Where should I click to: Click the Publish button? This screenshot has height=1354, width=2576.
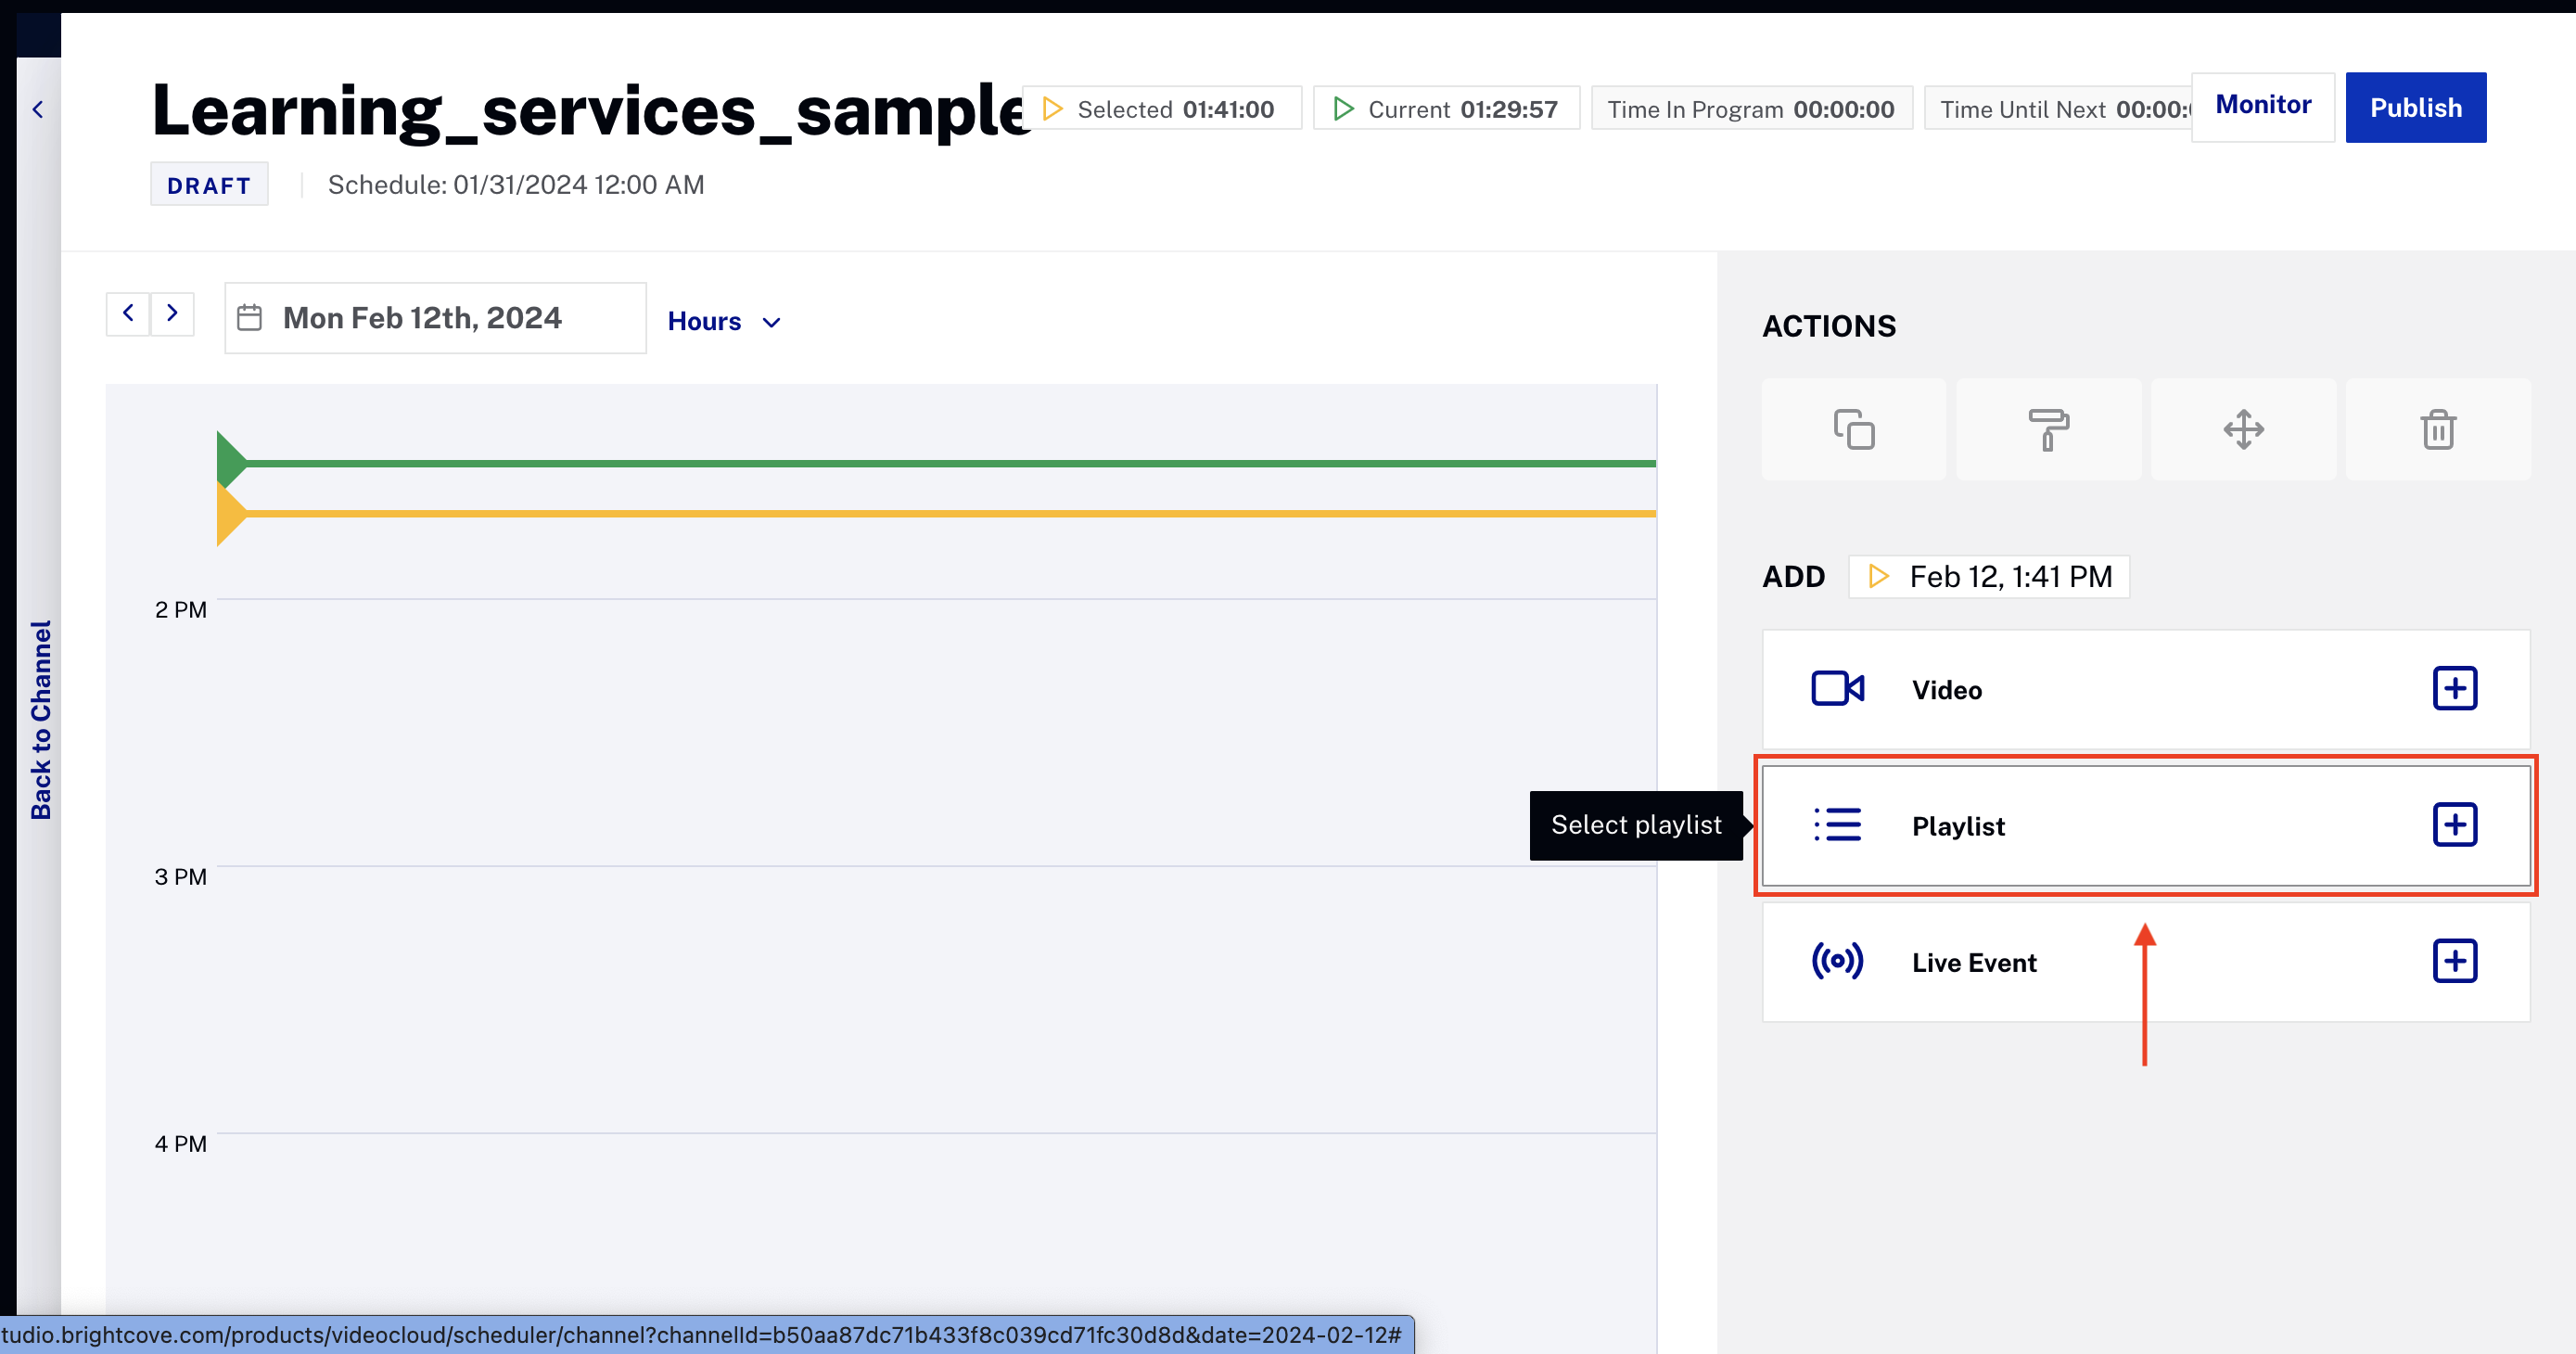[x=2415, y=108]
